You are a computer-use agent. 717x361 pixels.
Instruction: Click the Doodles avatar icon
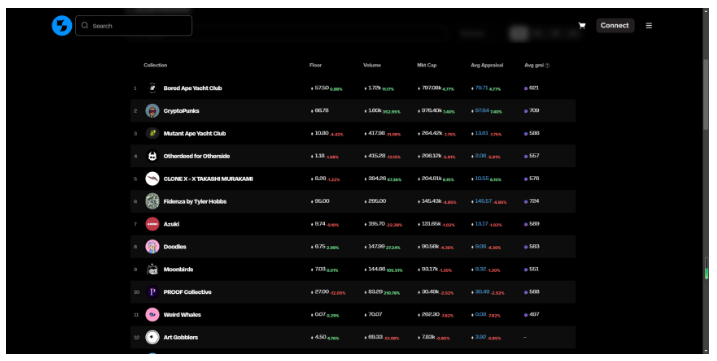152,247
